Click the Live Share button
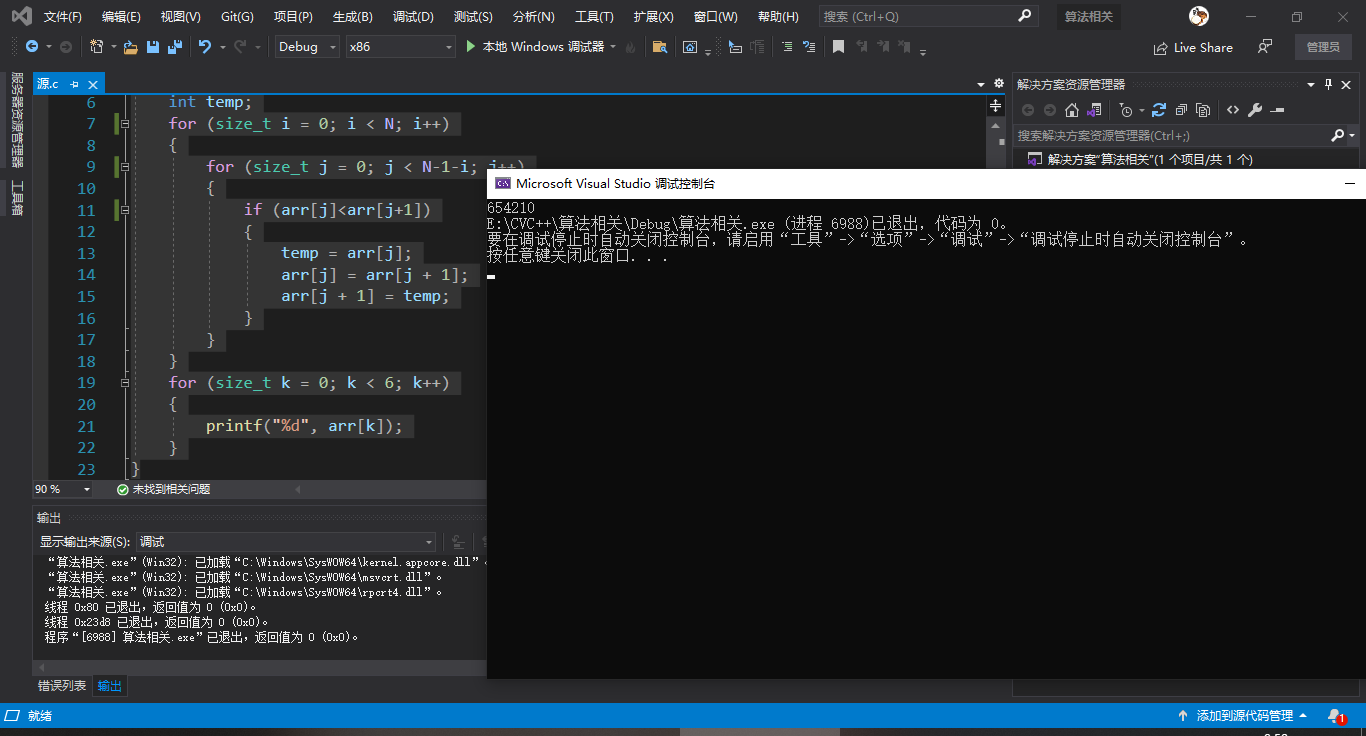Viewport: 1366px width, 736px height. 1193,48
